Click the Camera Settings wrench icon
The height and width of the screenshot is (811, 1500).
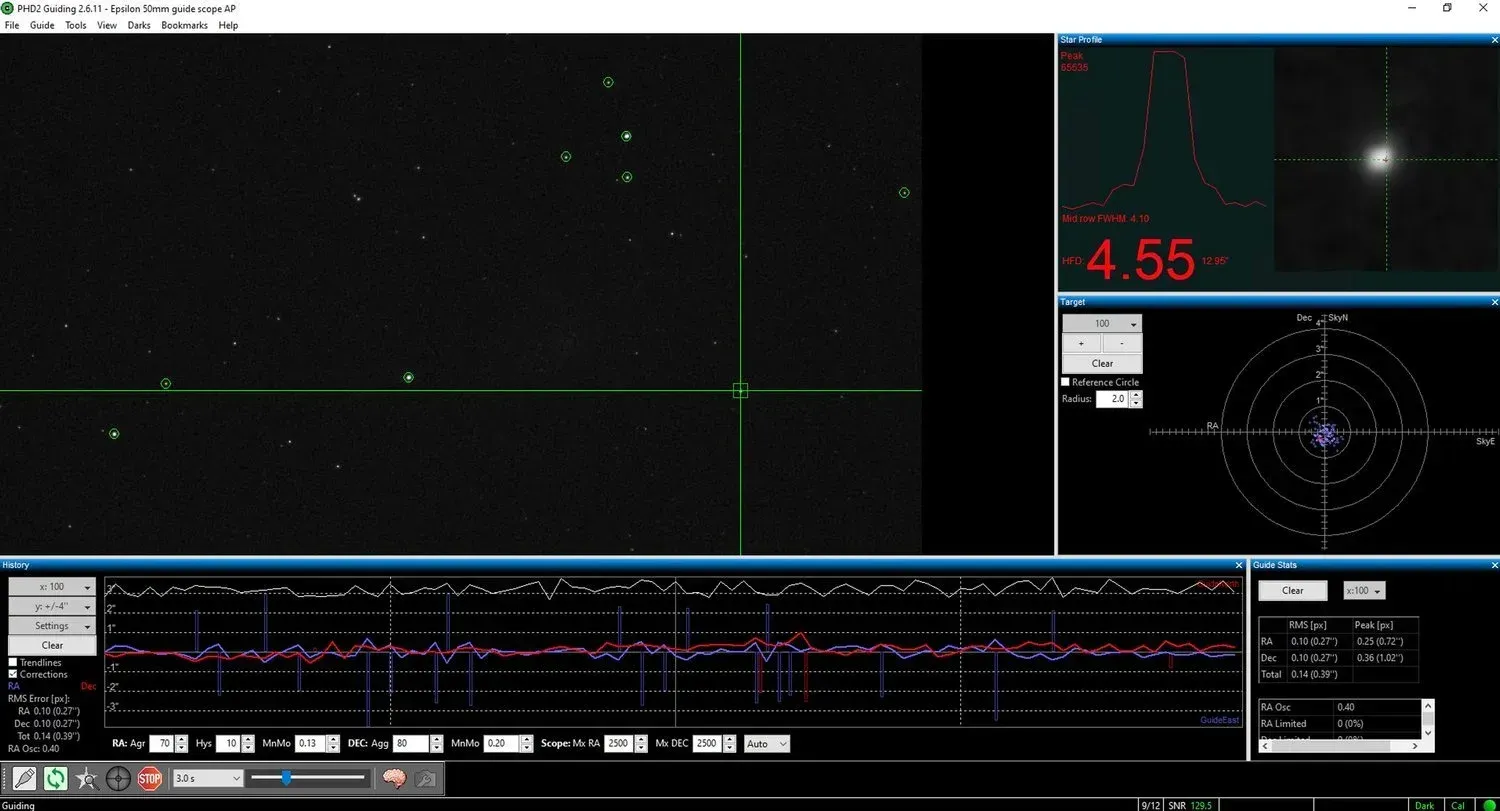click(x=425, y=778)
